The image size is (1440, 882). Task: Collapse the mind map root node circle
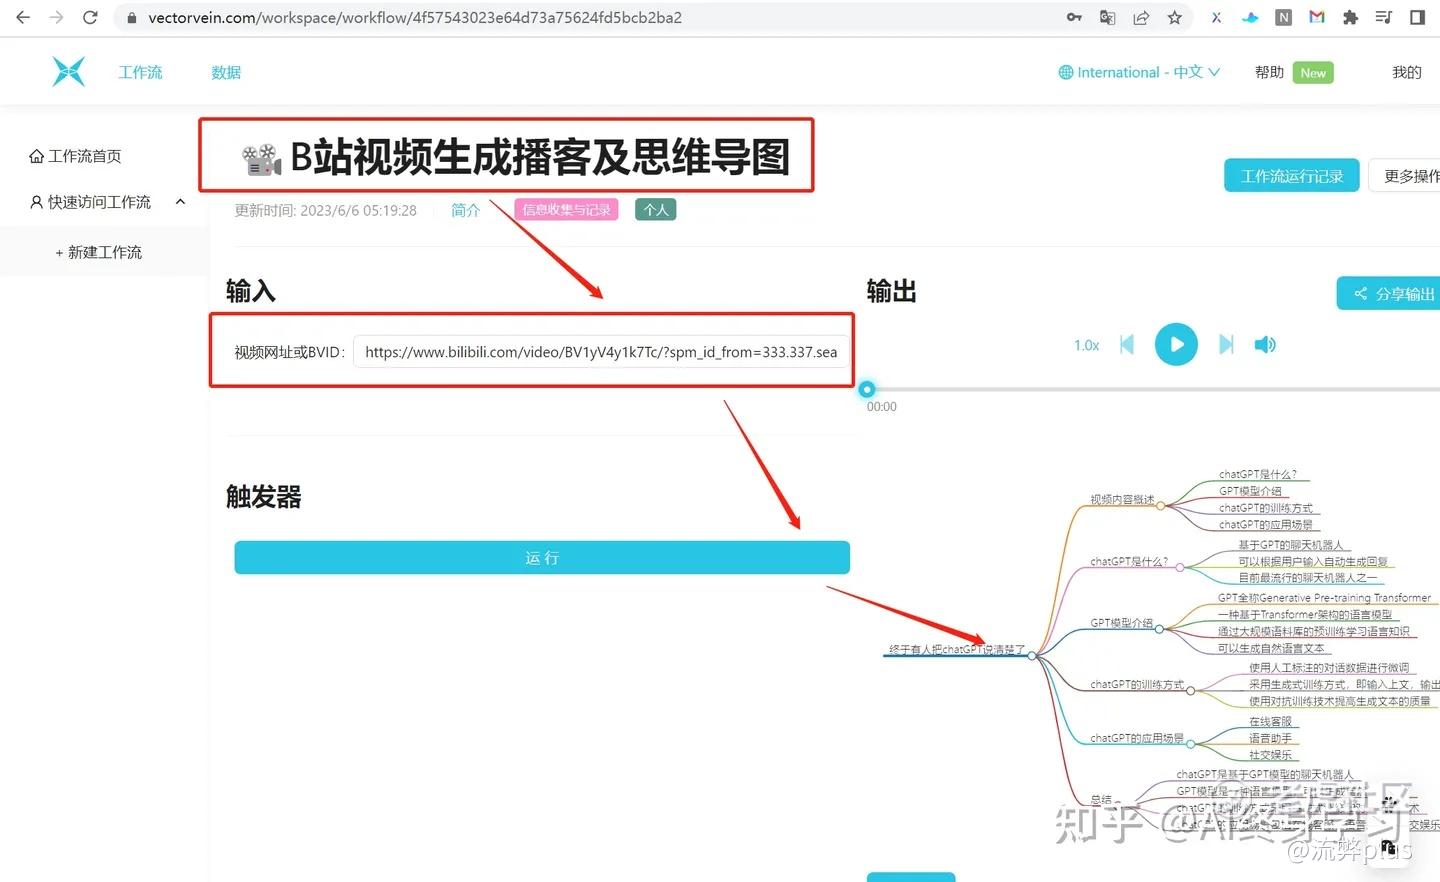1032,656
